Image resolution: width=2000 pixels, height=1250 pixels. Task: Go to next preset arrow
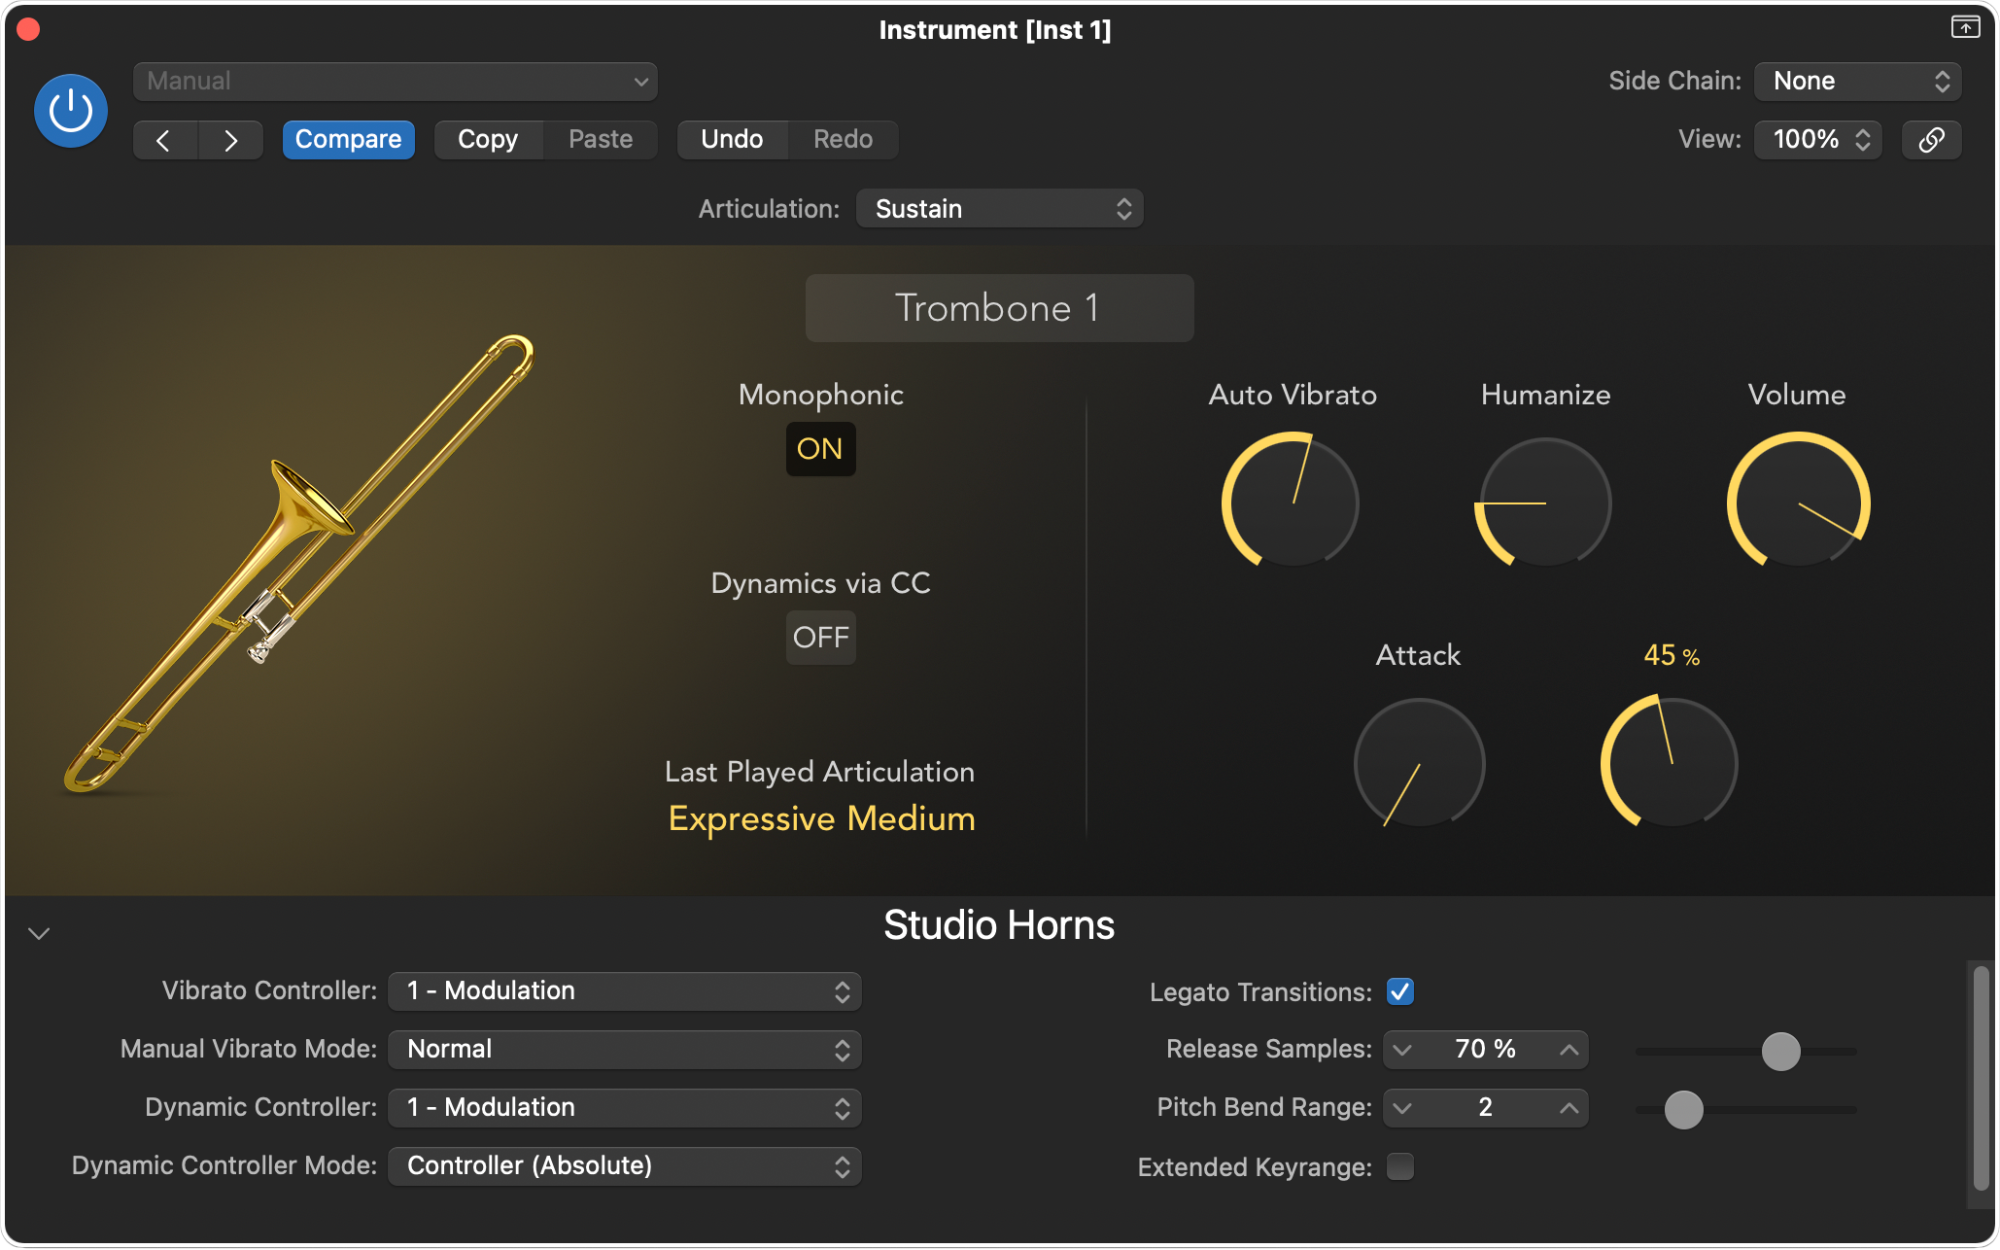[231, 140]
